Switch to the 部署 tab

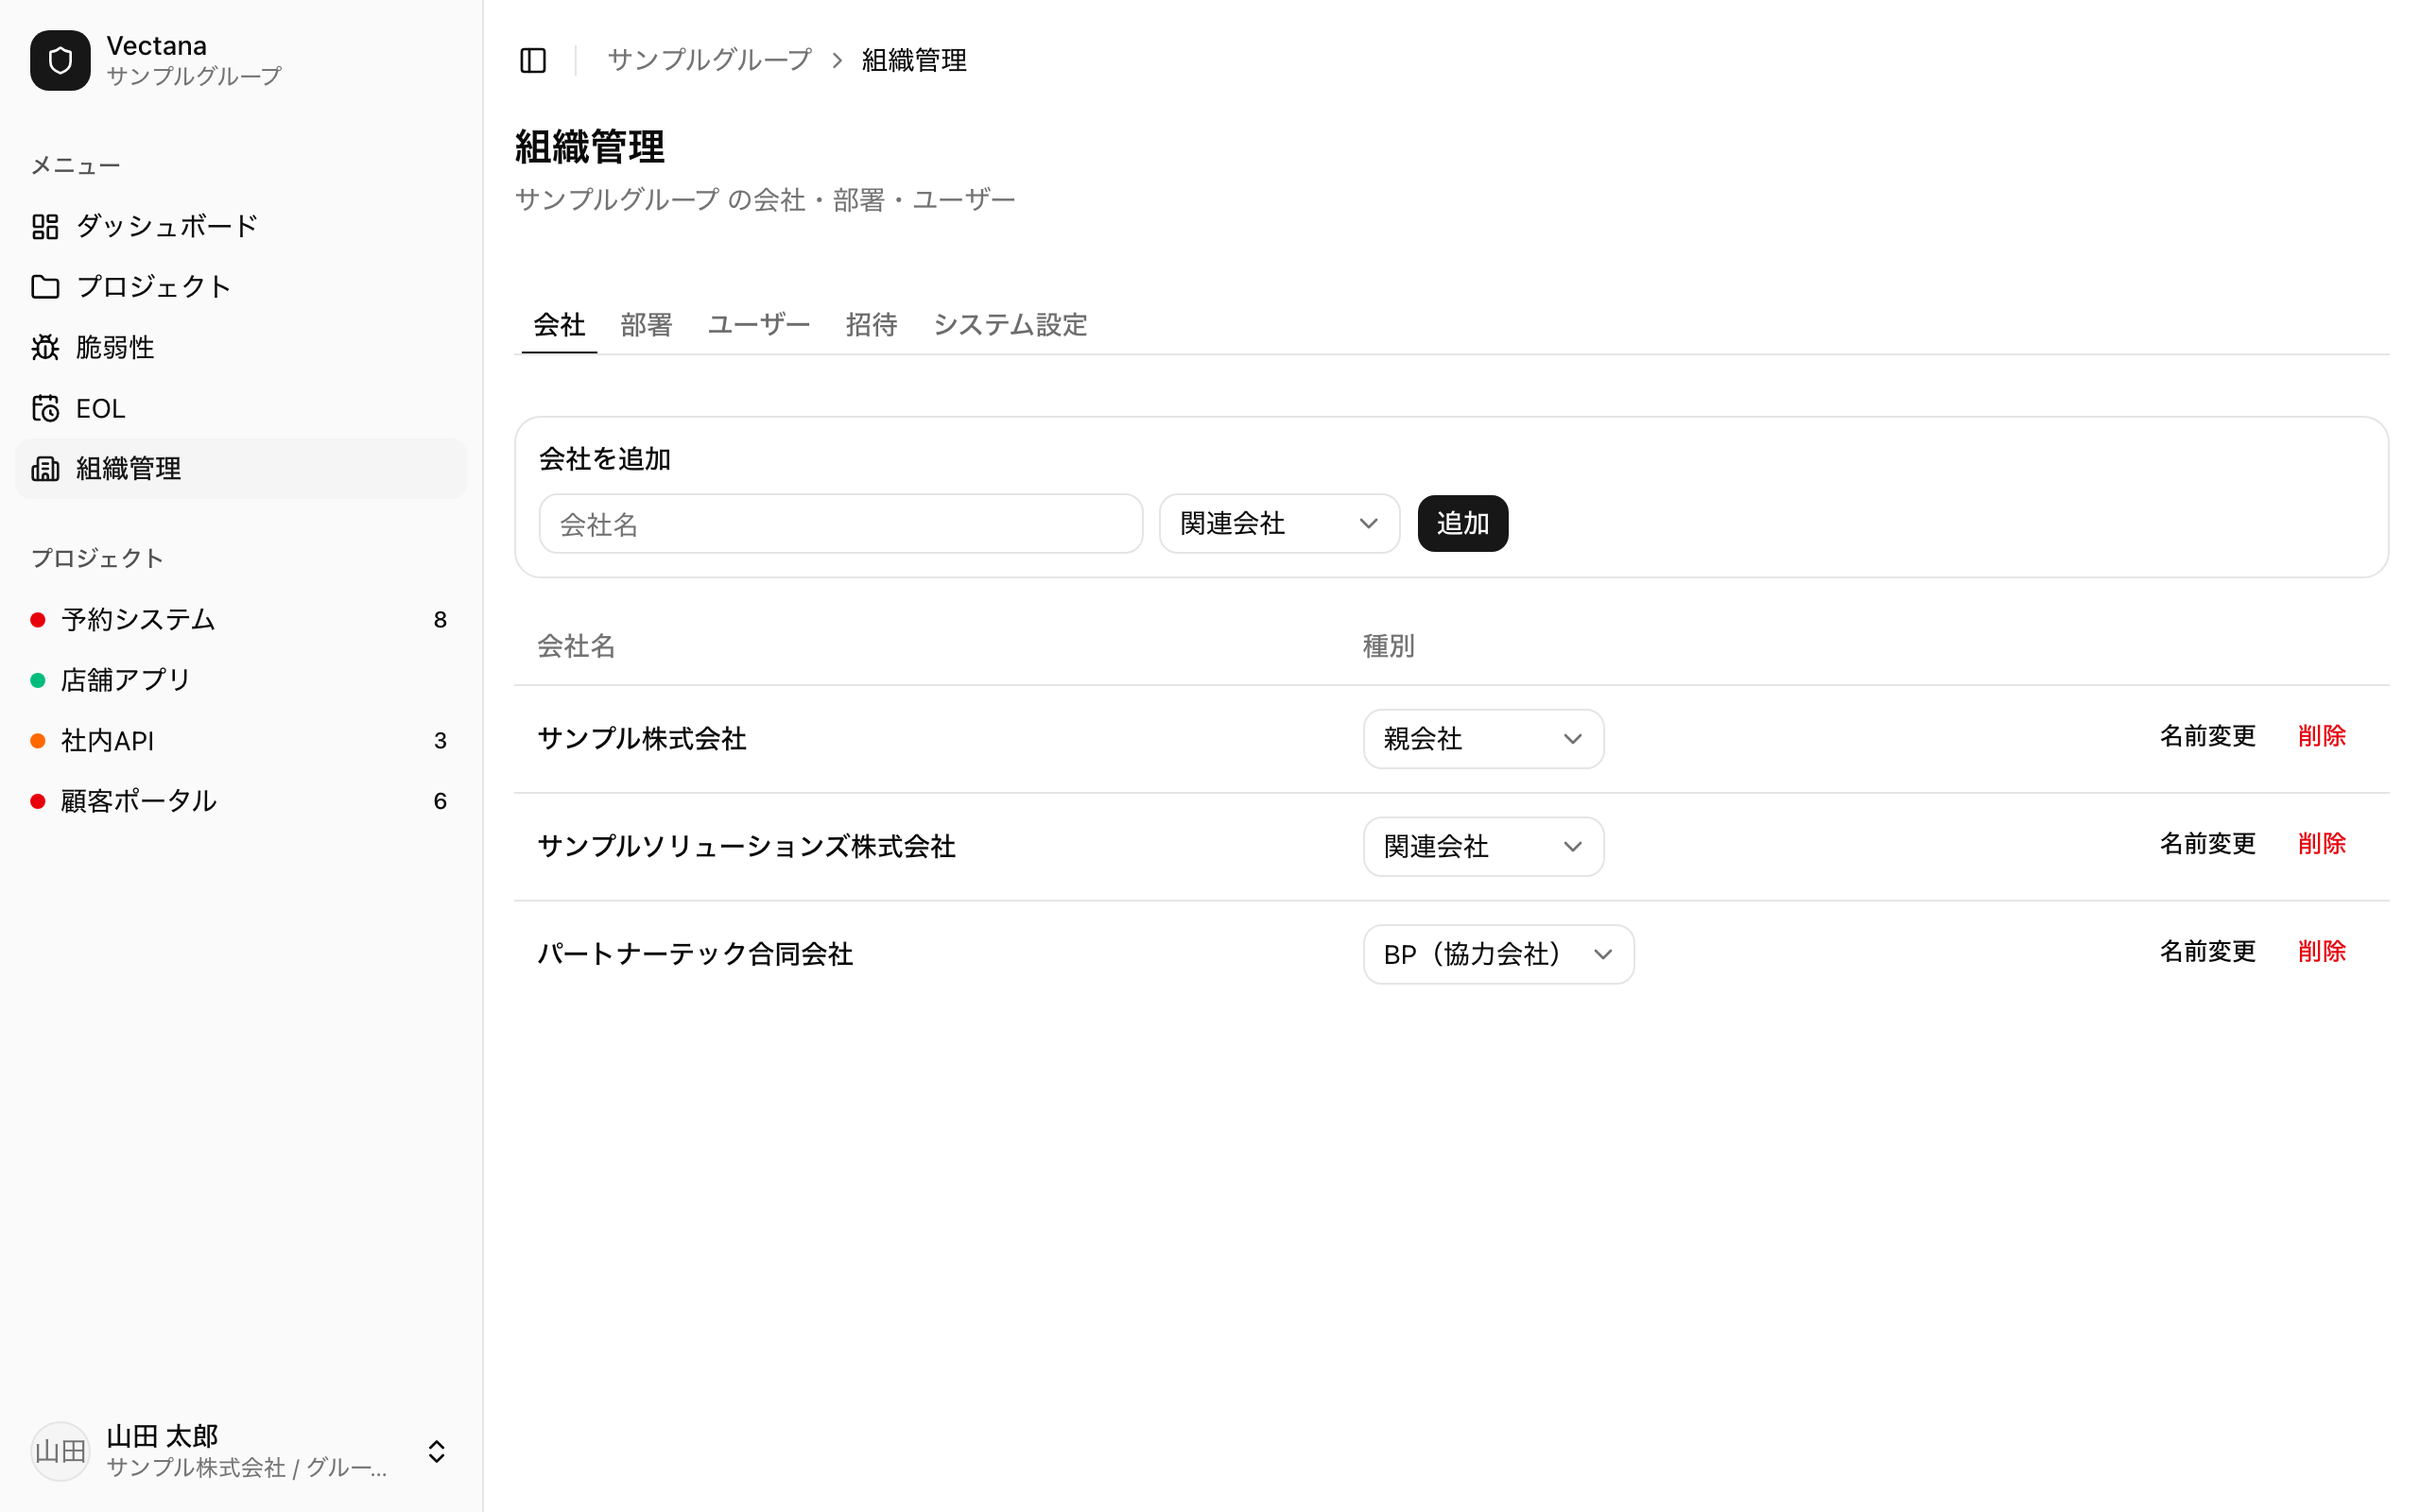(x=646, y=325)
